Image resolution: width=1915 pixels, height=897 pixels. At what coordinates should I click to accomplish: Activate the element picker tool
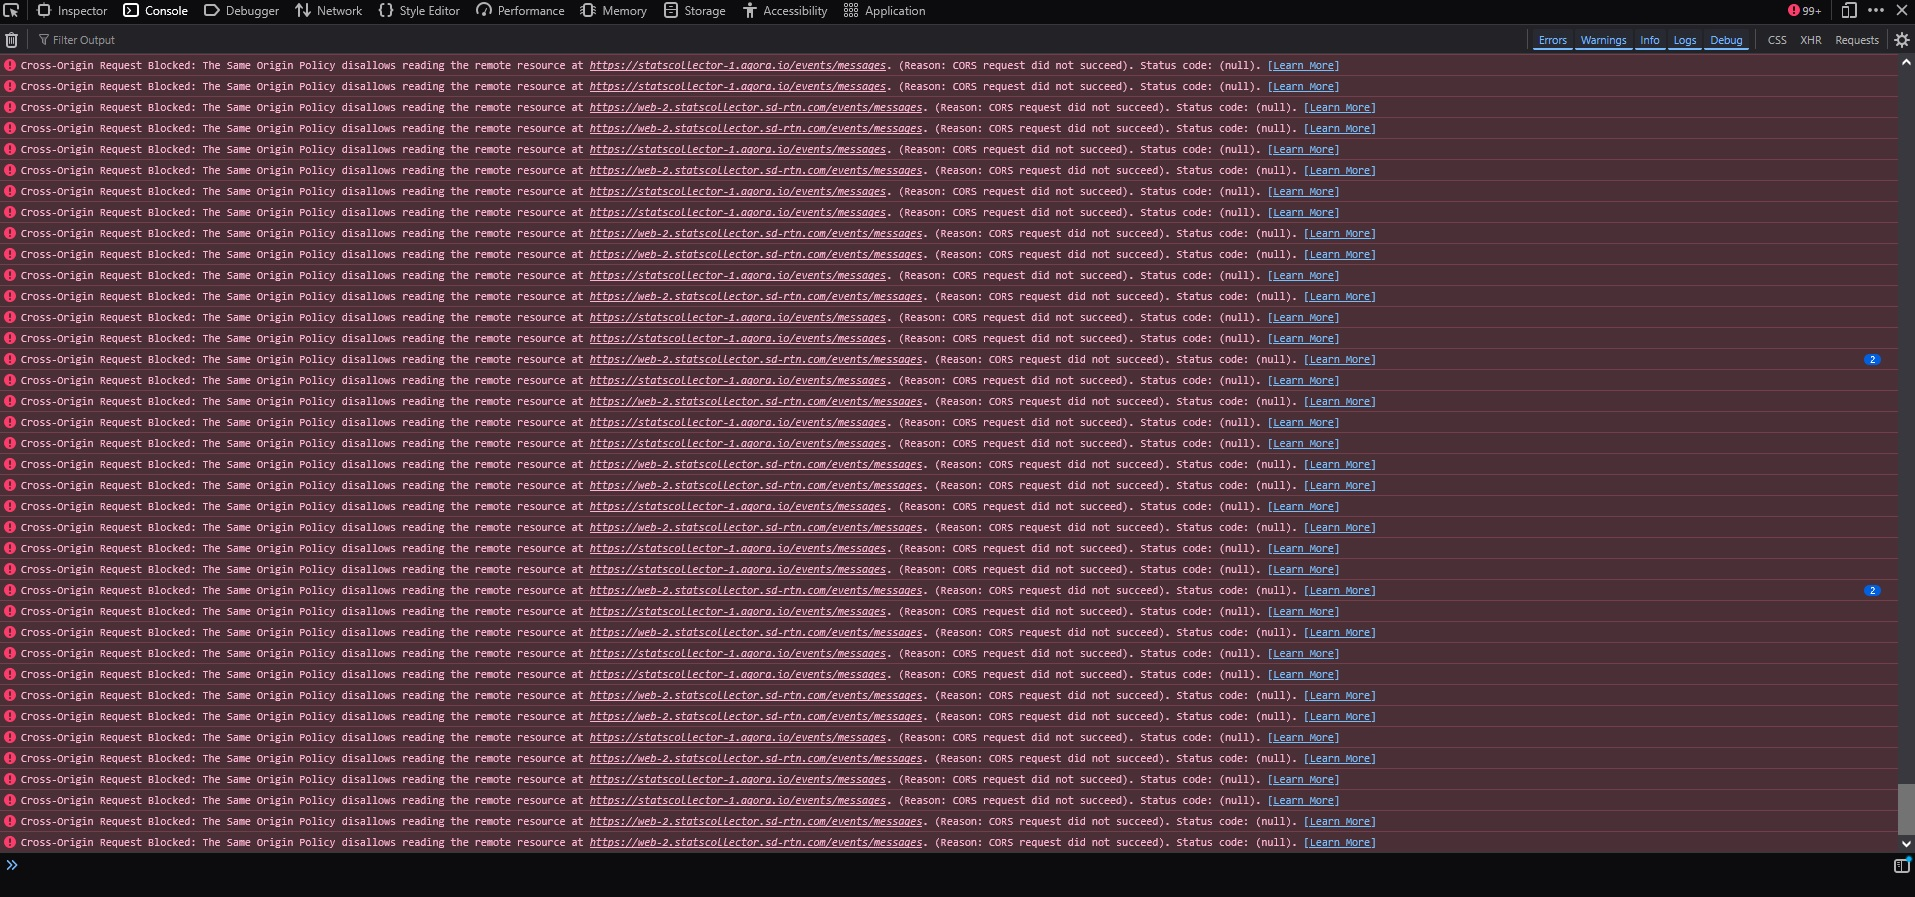pos(11,10)
